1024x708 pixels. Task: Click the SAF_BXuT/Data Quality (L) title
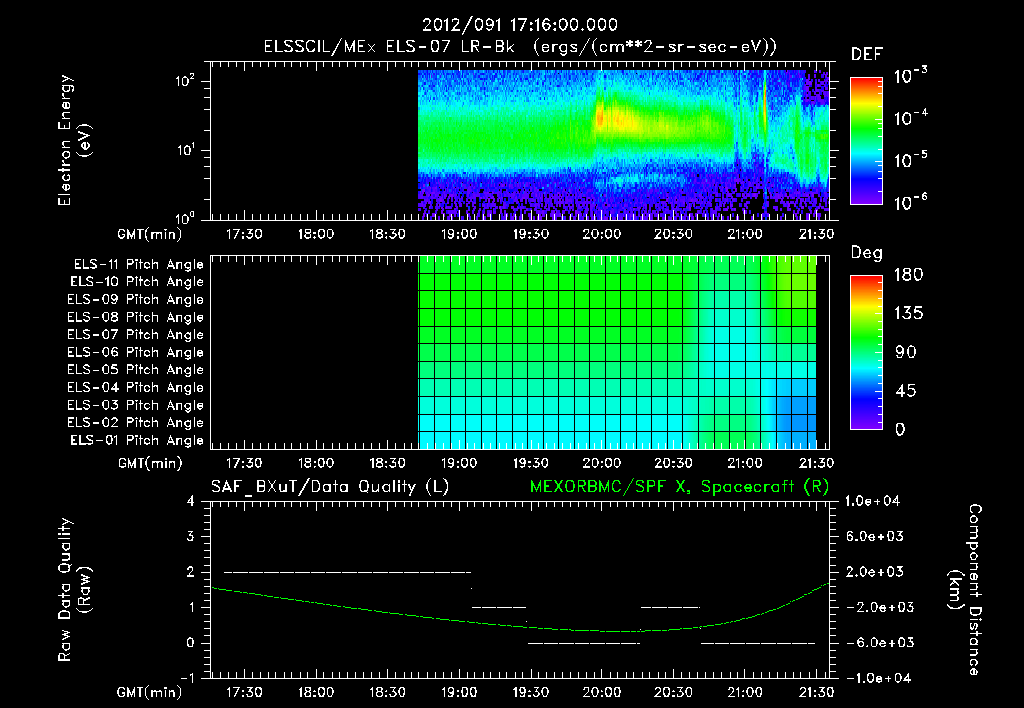330,487
